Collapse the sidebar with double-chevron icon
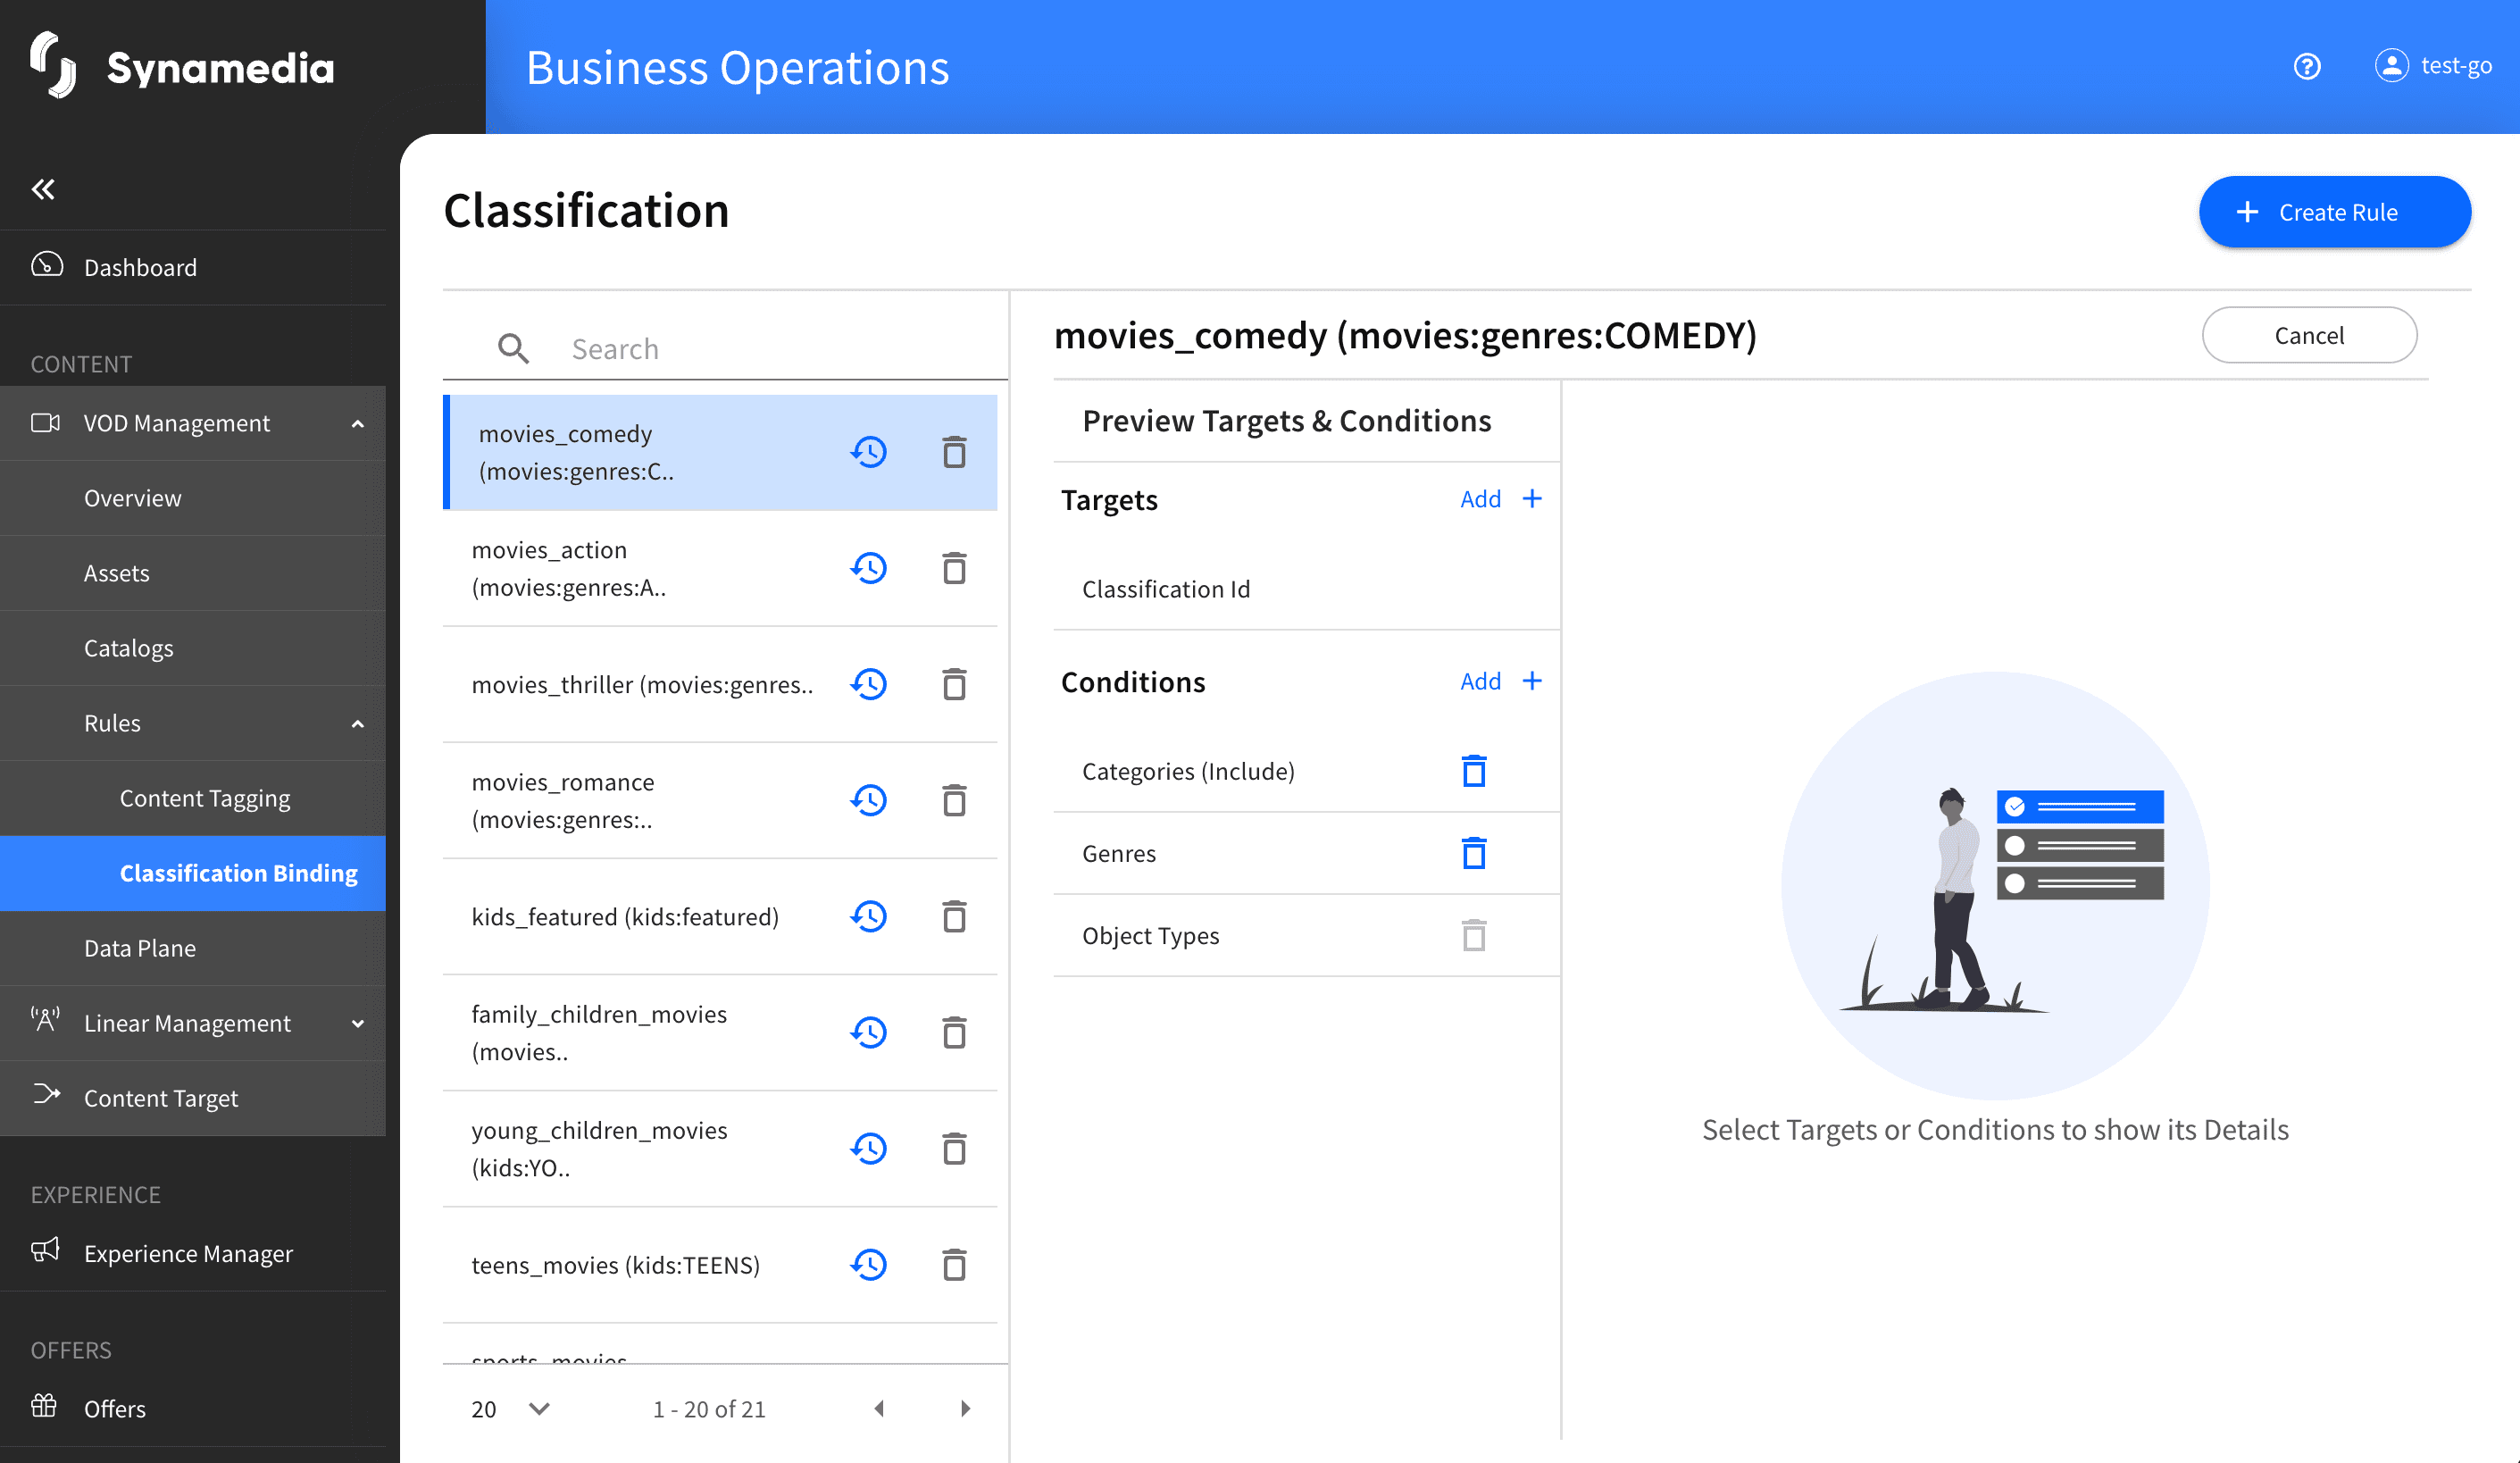This screenshot has width=2520, height=1463. [43, 189]
